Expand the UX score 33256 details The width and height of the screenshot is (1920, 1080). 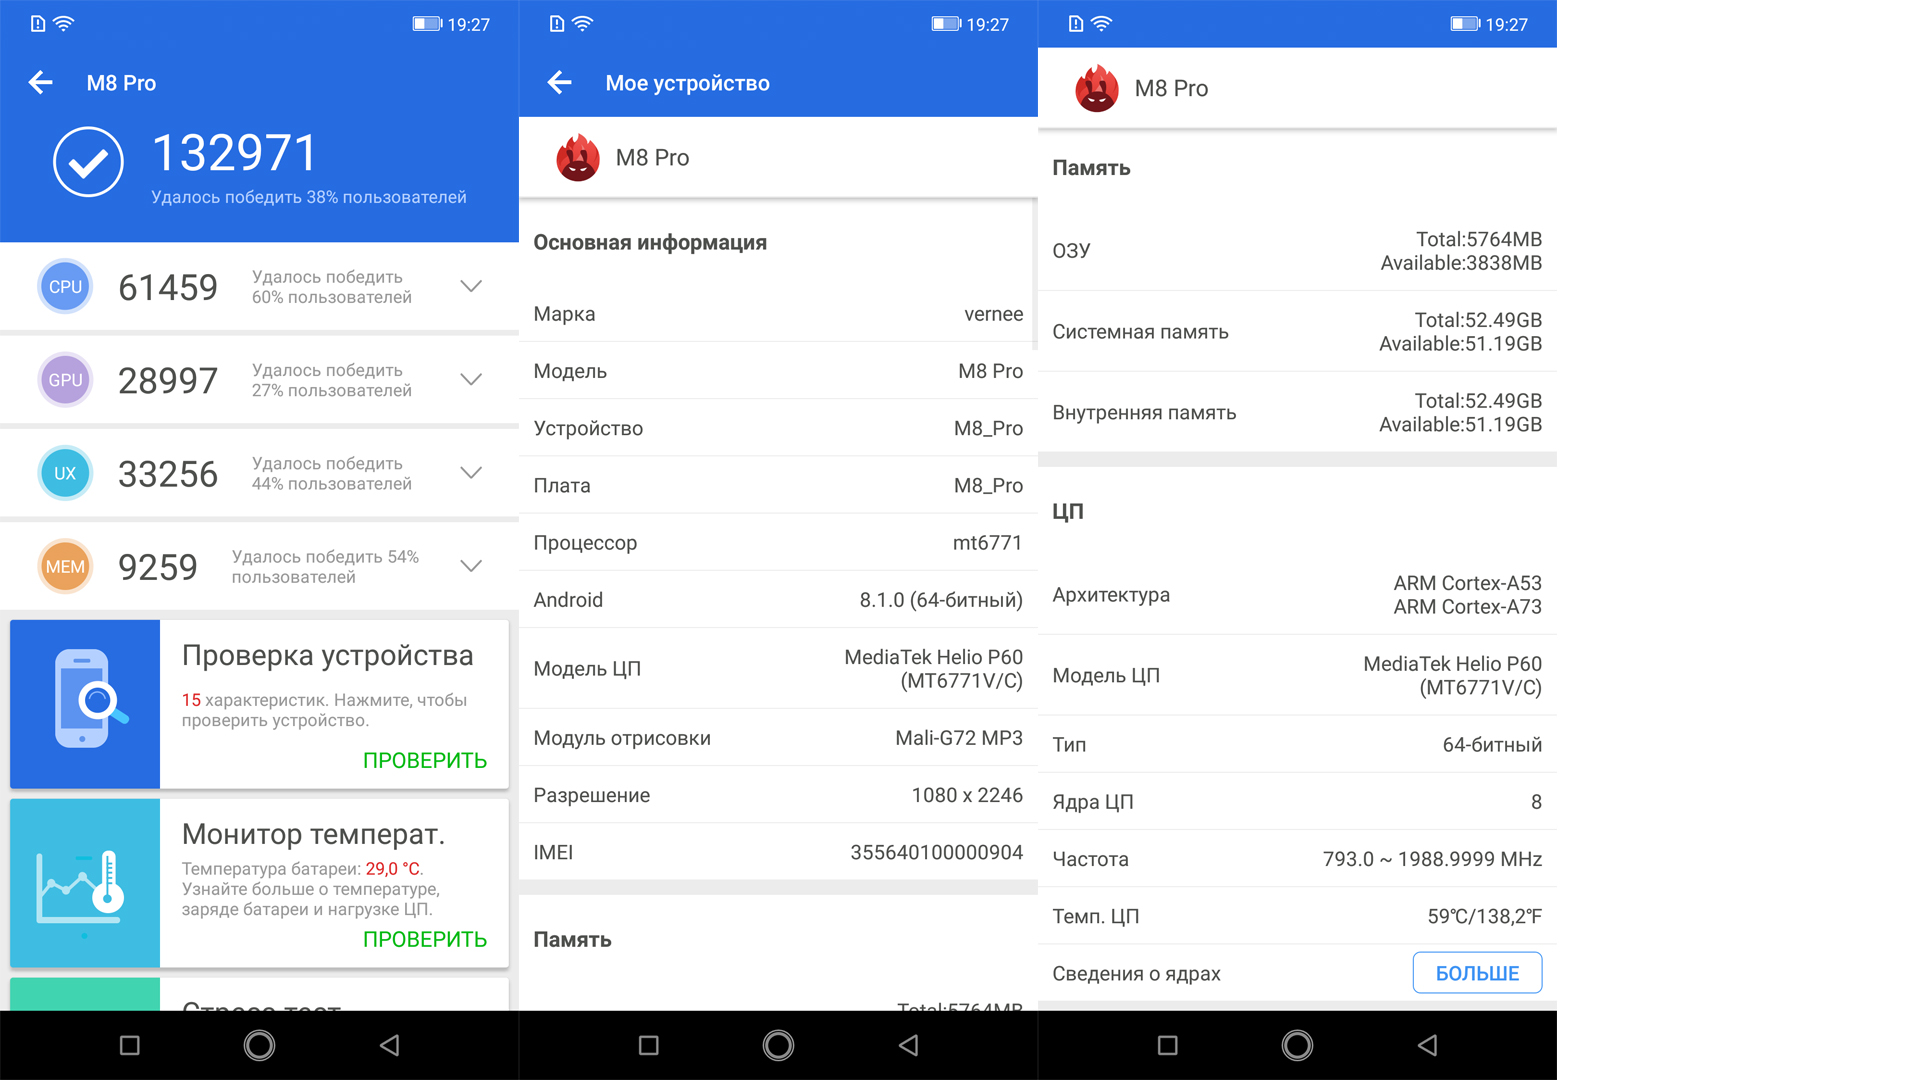pos(471,473)
